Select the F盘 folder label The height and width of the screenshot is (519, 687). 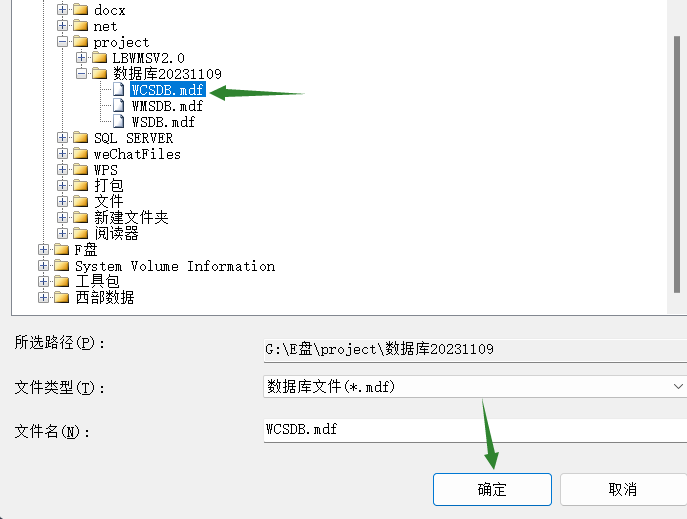click(85, 250)
